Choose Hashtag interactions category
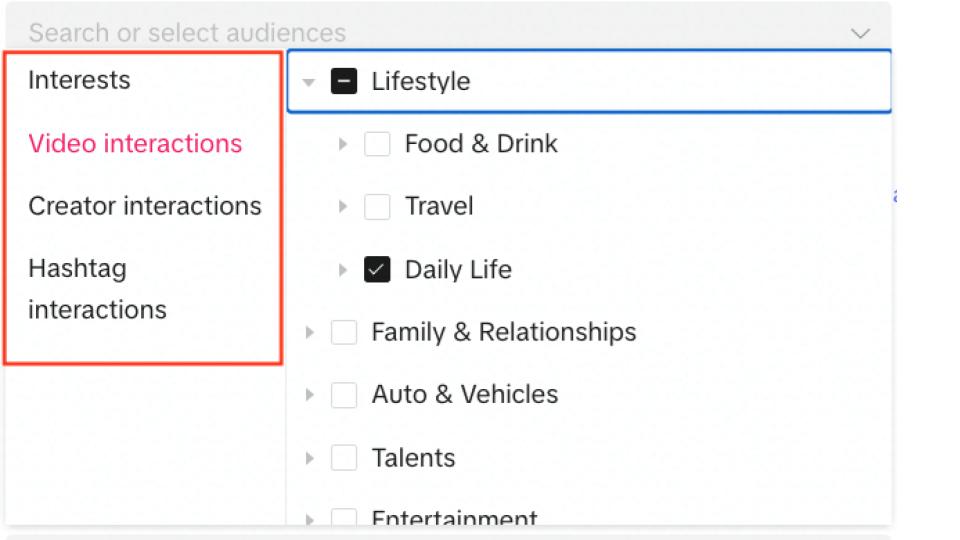 97,289
